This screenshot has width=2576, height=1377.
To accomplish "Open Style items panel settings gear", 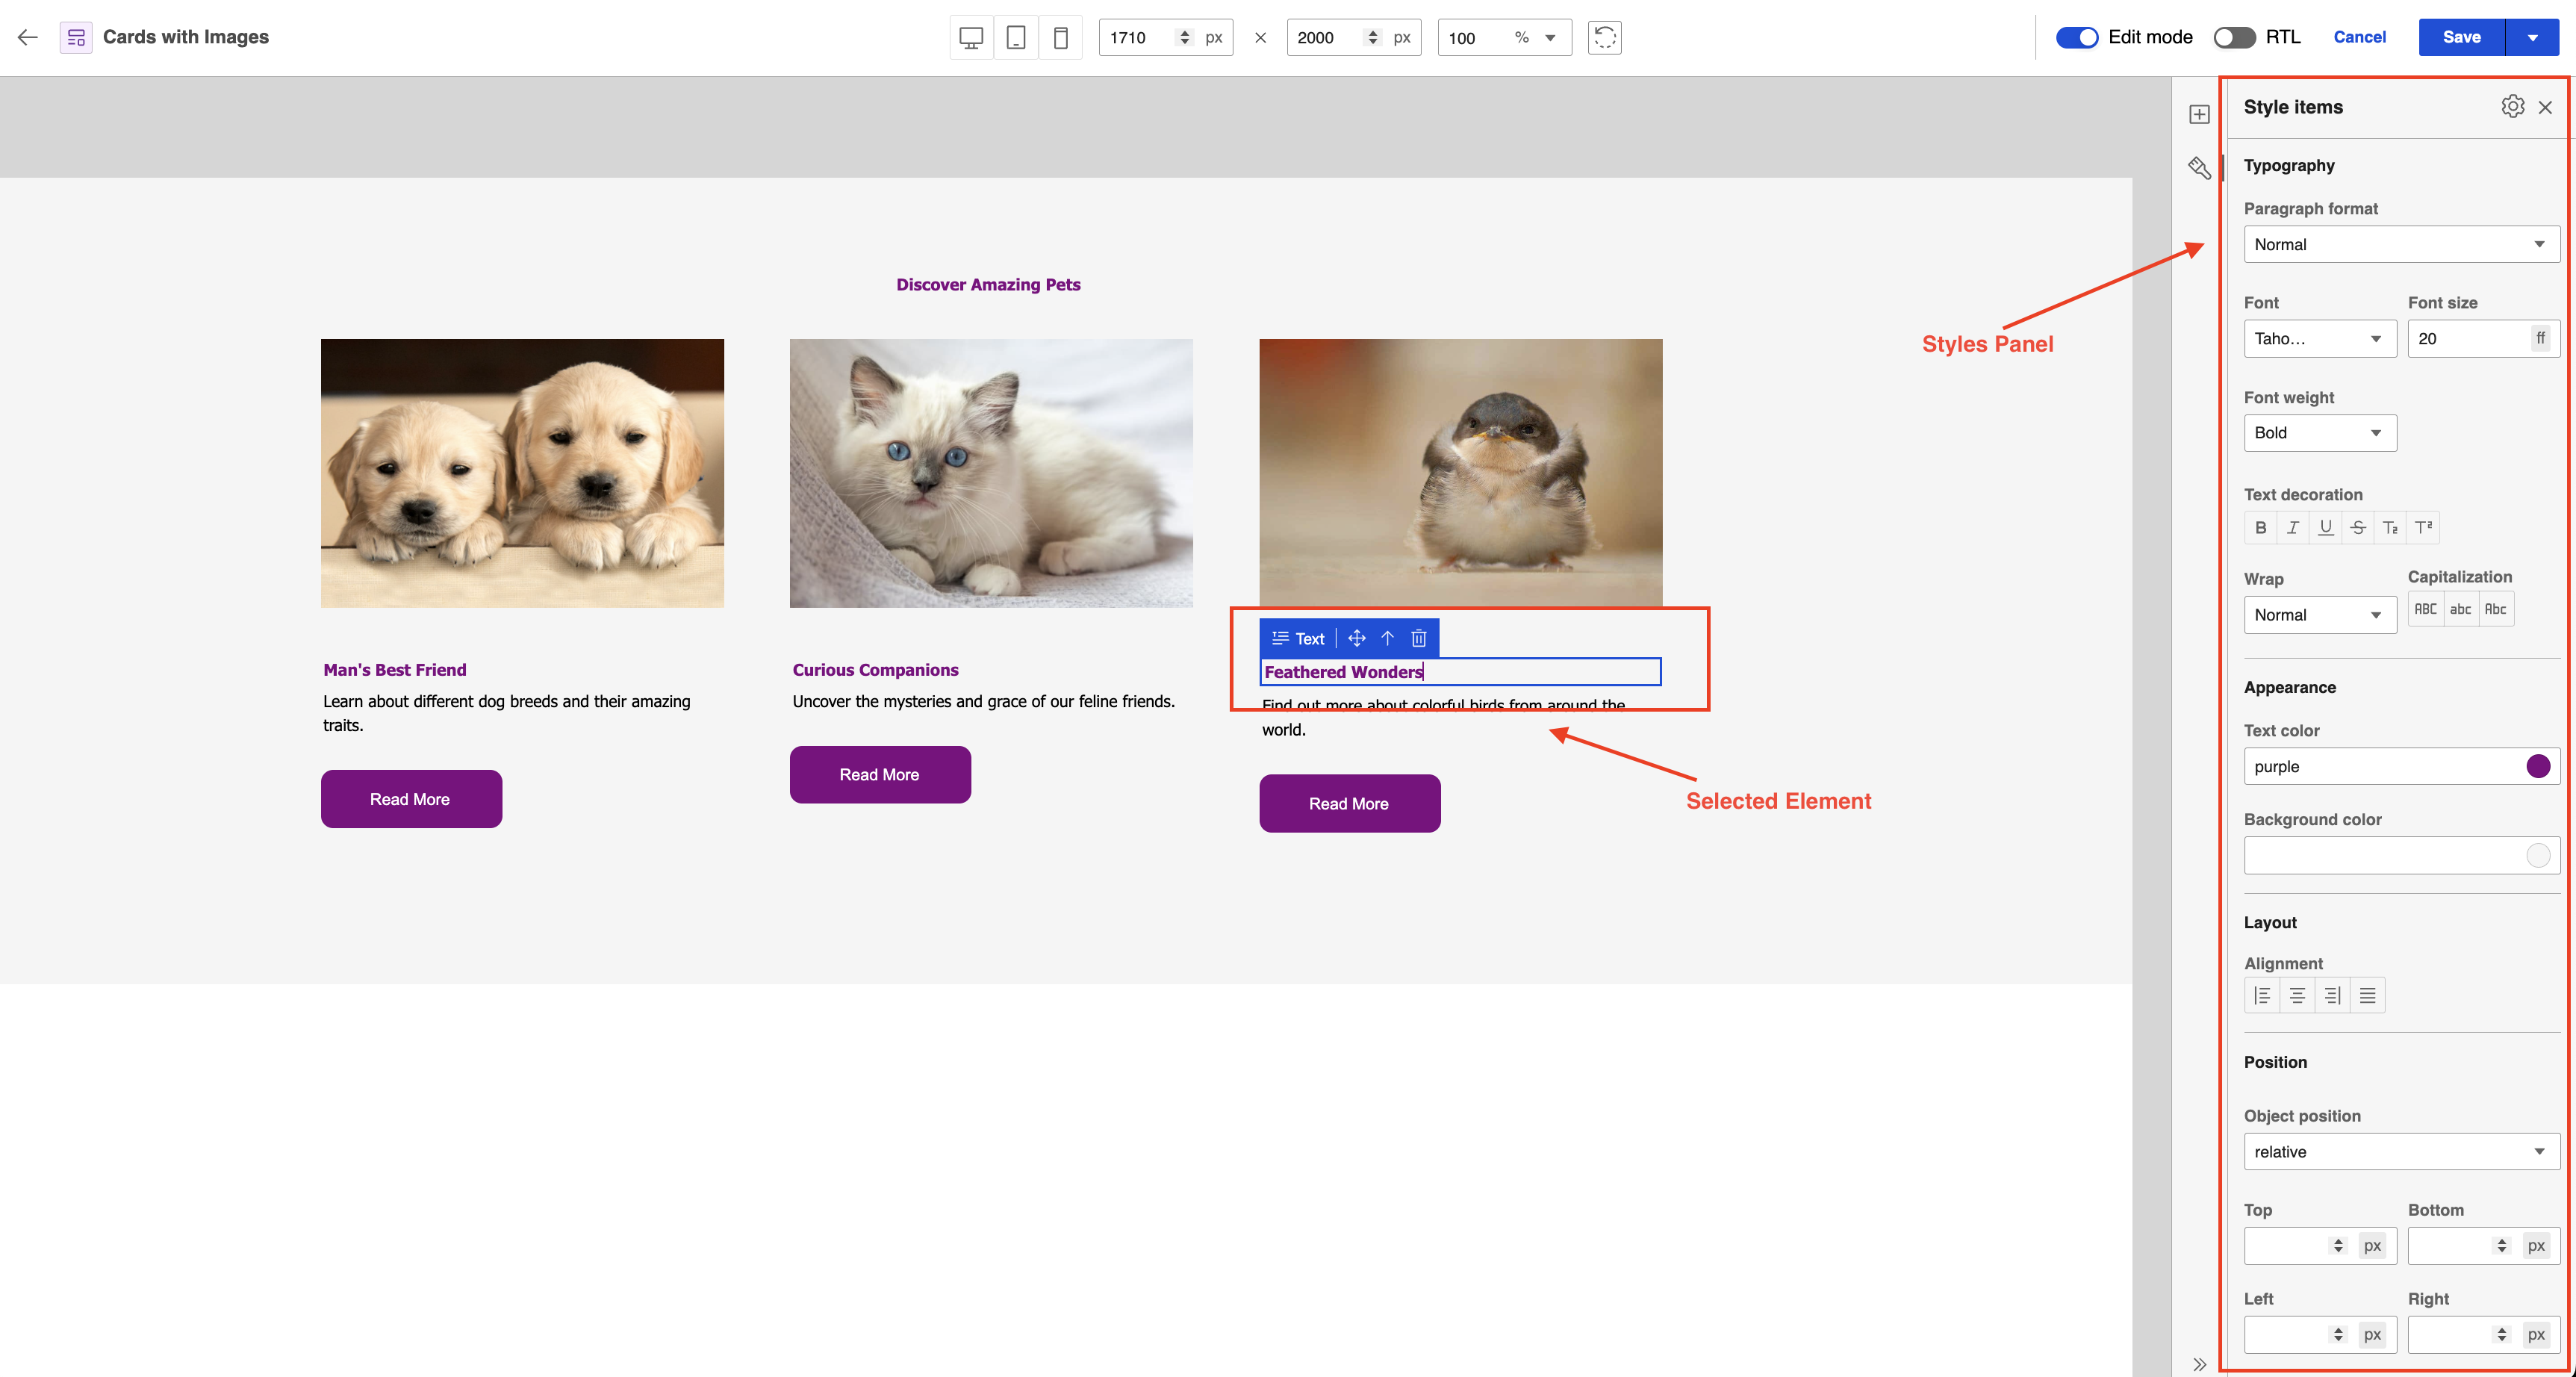I will (x=2511, y=107).
